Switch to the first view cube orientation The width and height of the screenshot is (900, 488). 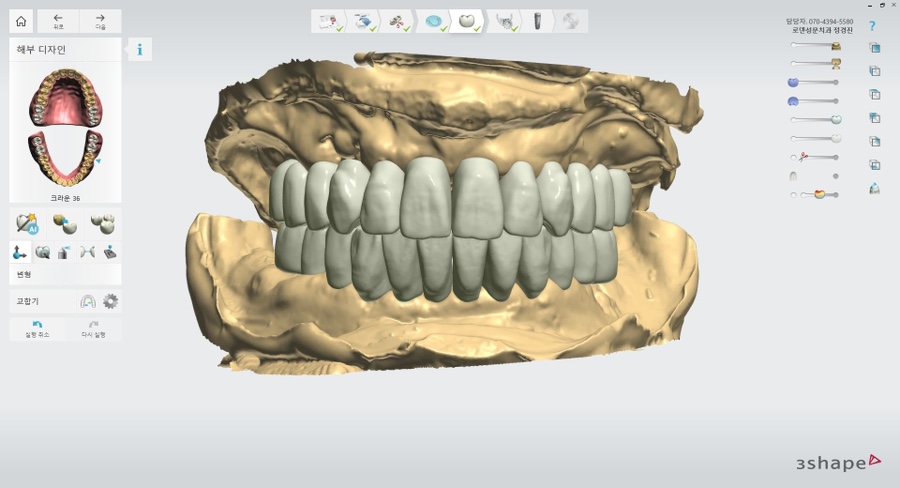874,48
